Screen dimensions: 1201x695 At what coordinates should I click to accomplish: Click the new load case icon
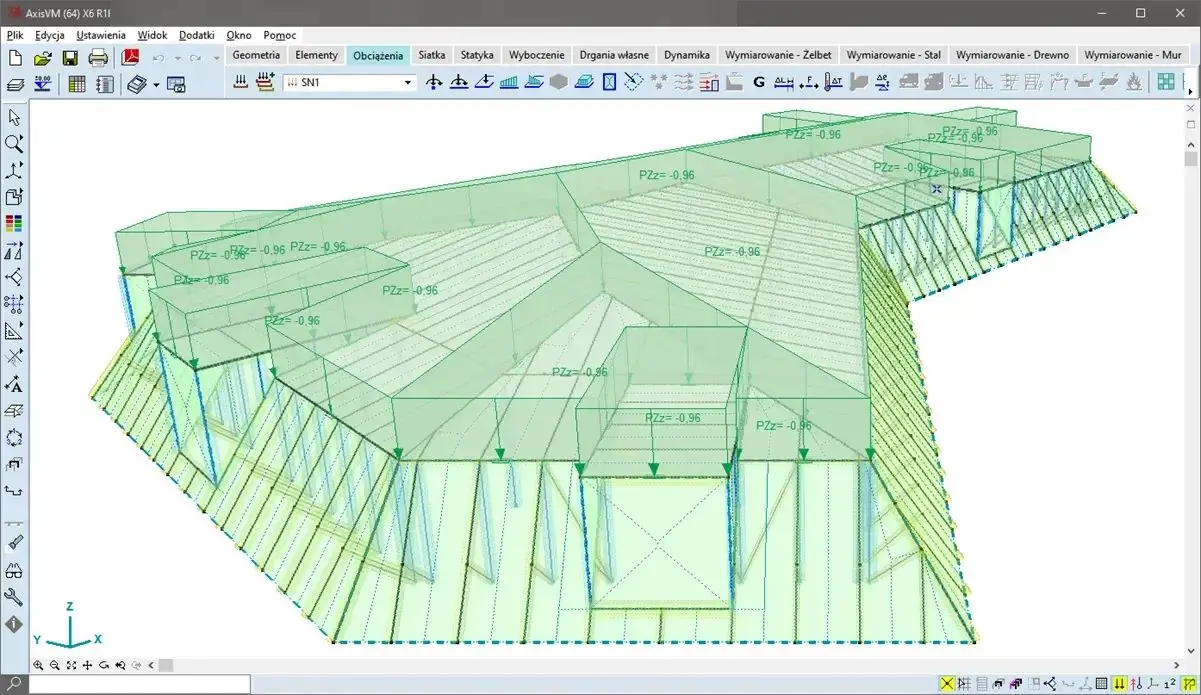tap(265, 83)
